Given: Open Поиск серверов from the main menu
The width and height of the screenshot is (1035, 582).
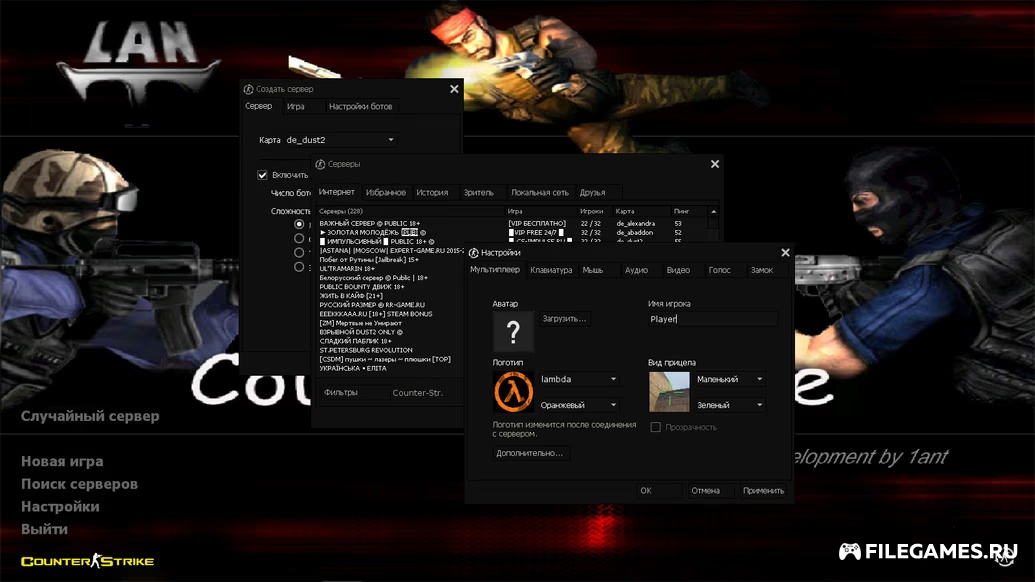Looking at the screenshot, I should point(79,484).
